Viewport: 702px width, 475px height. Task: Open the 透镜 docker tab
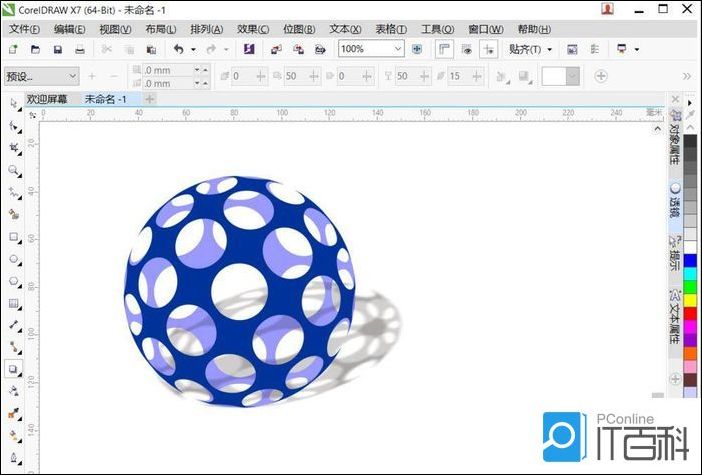click(x=675, y=201)
